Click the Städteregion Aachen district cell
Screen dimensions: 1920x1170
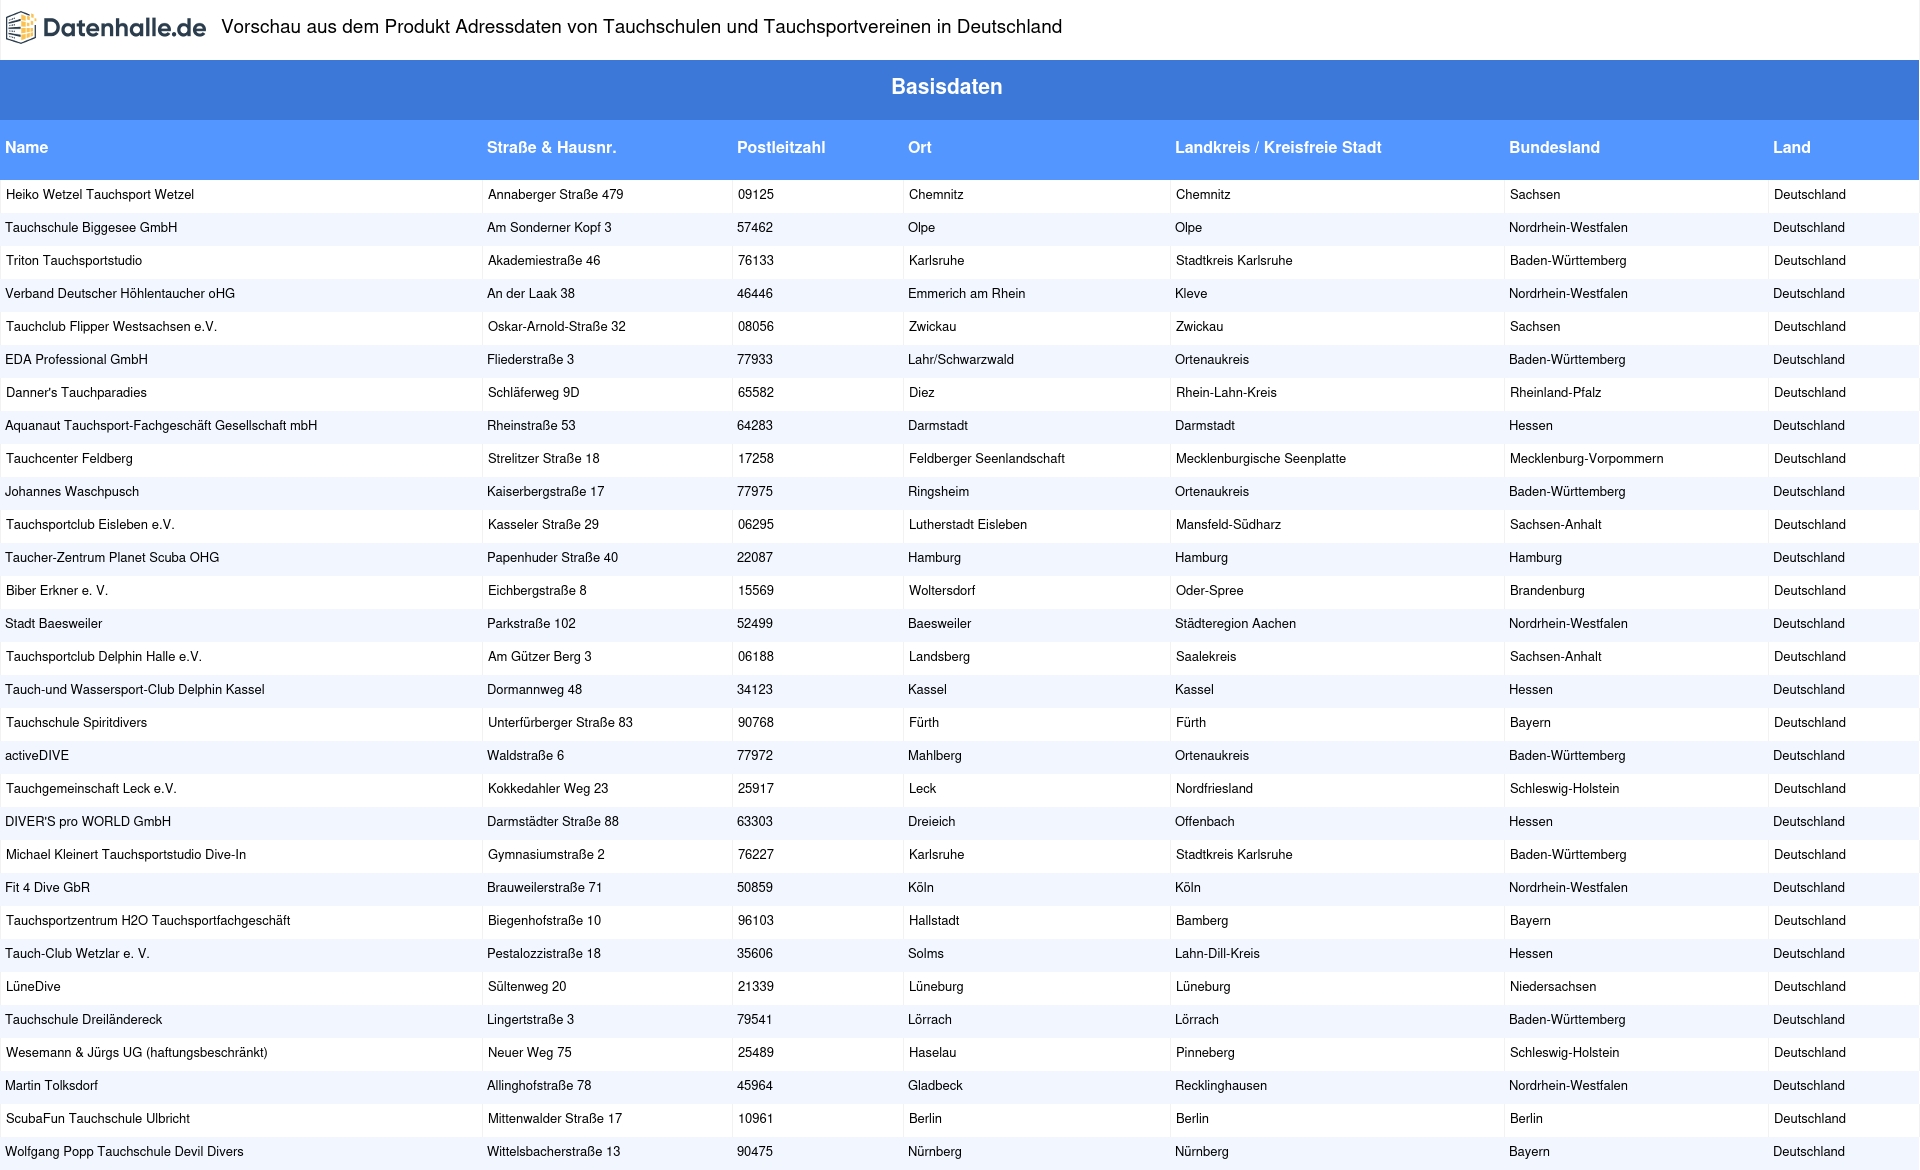[x=1235, y=624]
